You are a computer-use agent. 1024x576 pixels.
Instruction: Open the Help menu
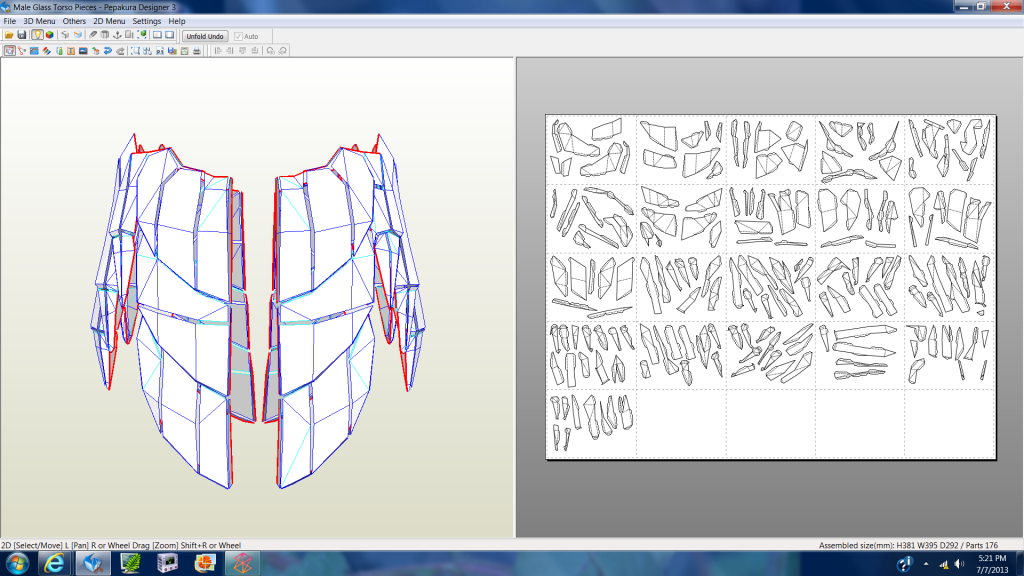(177, 21)
